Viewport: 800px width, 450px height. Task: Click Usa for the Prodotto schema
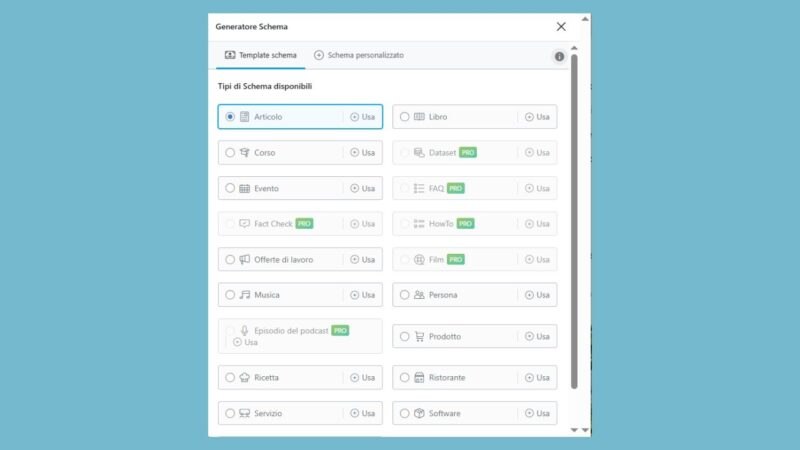point(537,337)
